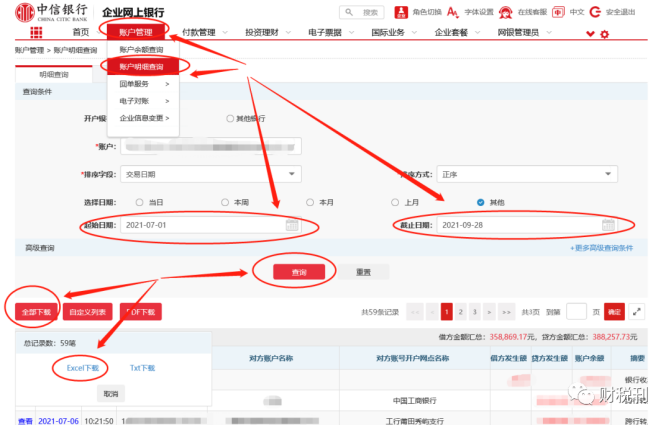Open 在线客服 online service icon

point(505,12)
